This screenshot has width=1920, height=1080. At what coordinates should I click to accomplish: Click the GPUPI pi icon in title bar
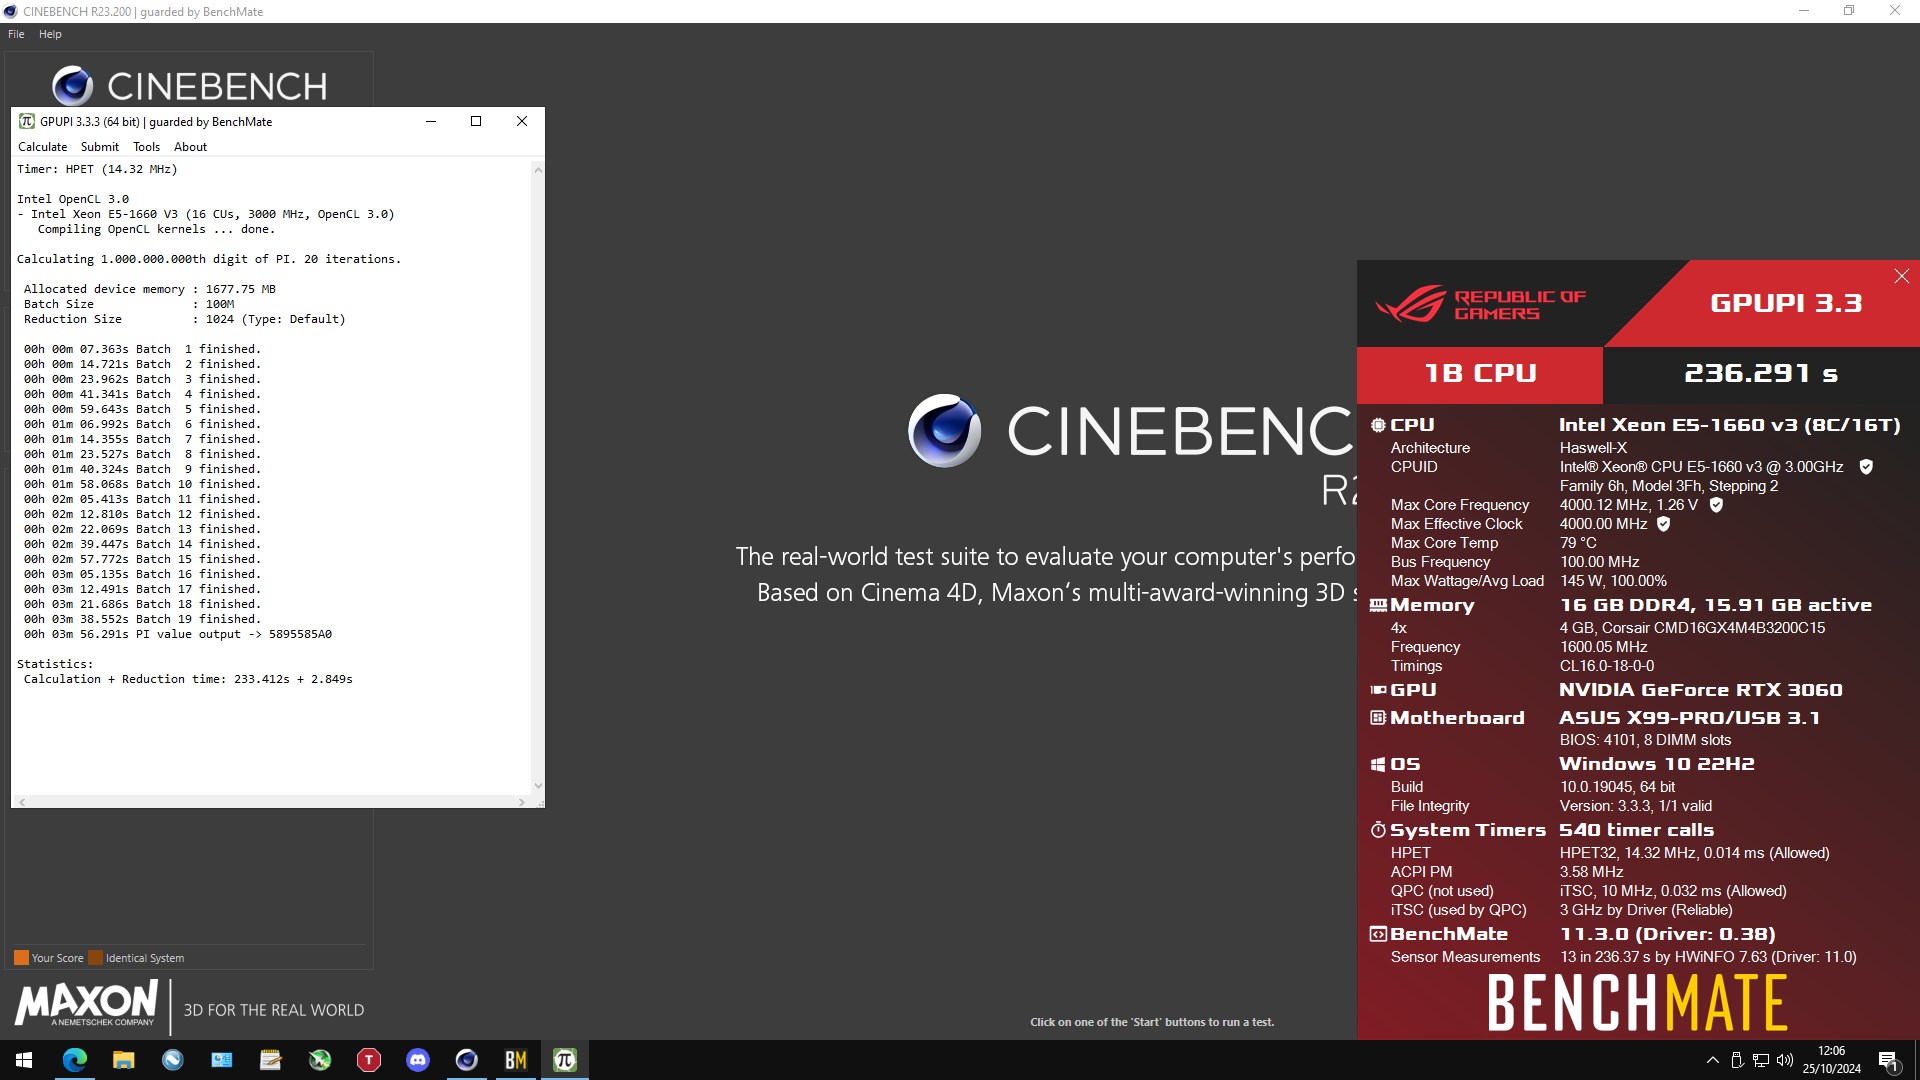coord(26,122)
